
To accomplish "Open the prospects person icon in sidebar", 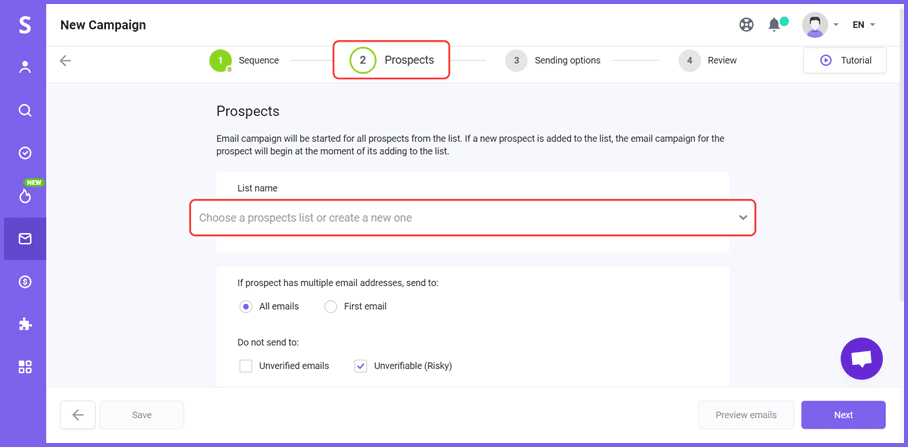I will point(25,68).
